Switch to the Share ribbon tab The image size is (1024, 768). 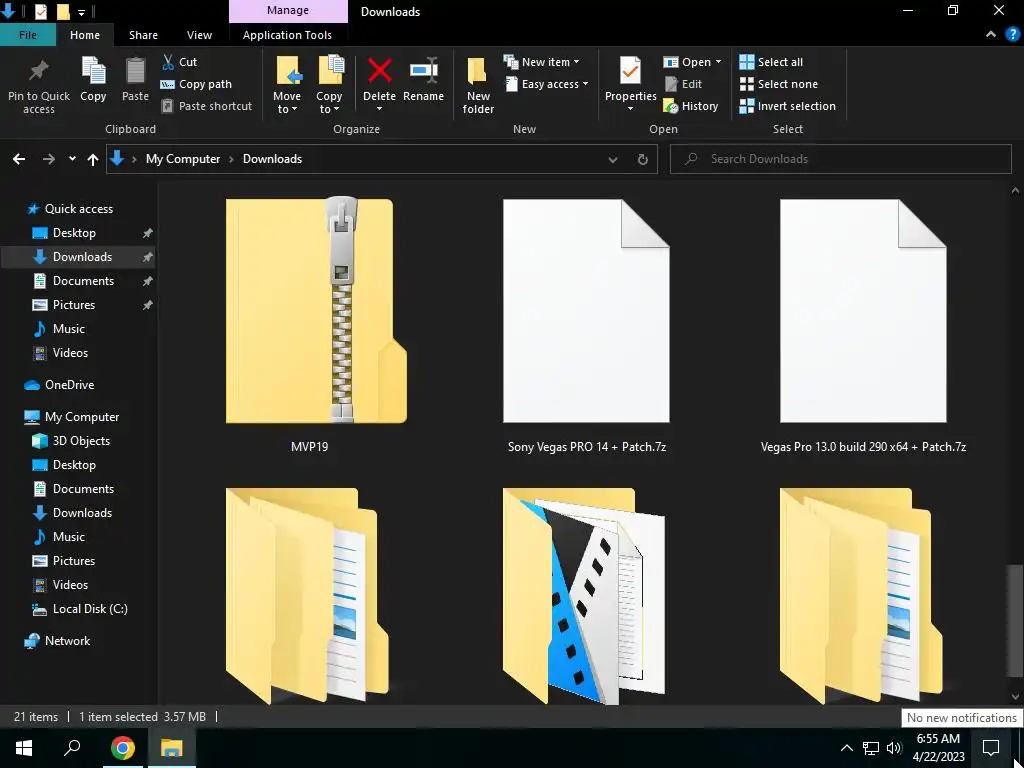[x=143, y=35]
